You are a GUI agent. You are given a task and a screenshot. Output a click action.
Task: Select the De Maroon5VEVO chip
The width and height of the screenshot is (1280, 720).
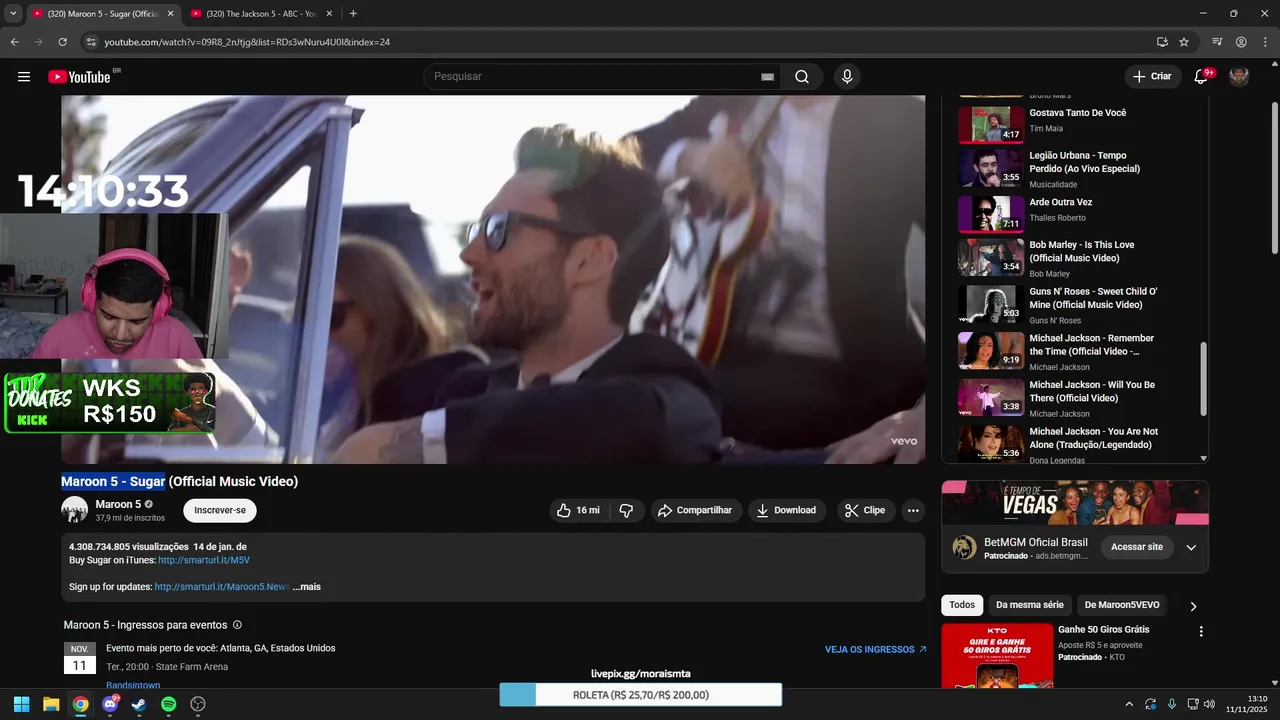coord(1122,605)
